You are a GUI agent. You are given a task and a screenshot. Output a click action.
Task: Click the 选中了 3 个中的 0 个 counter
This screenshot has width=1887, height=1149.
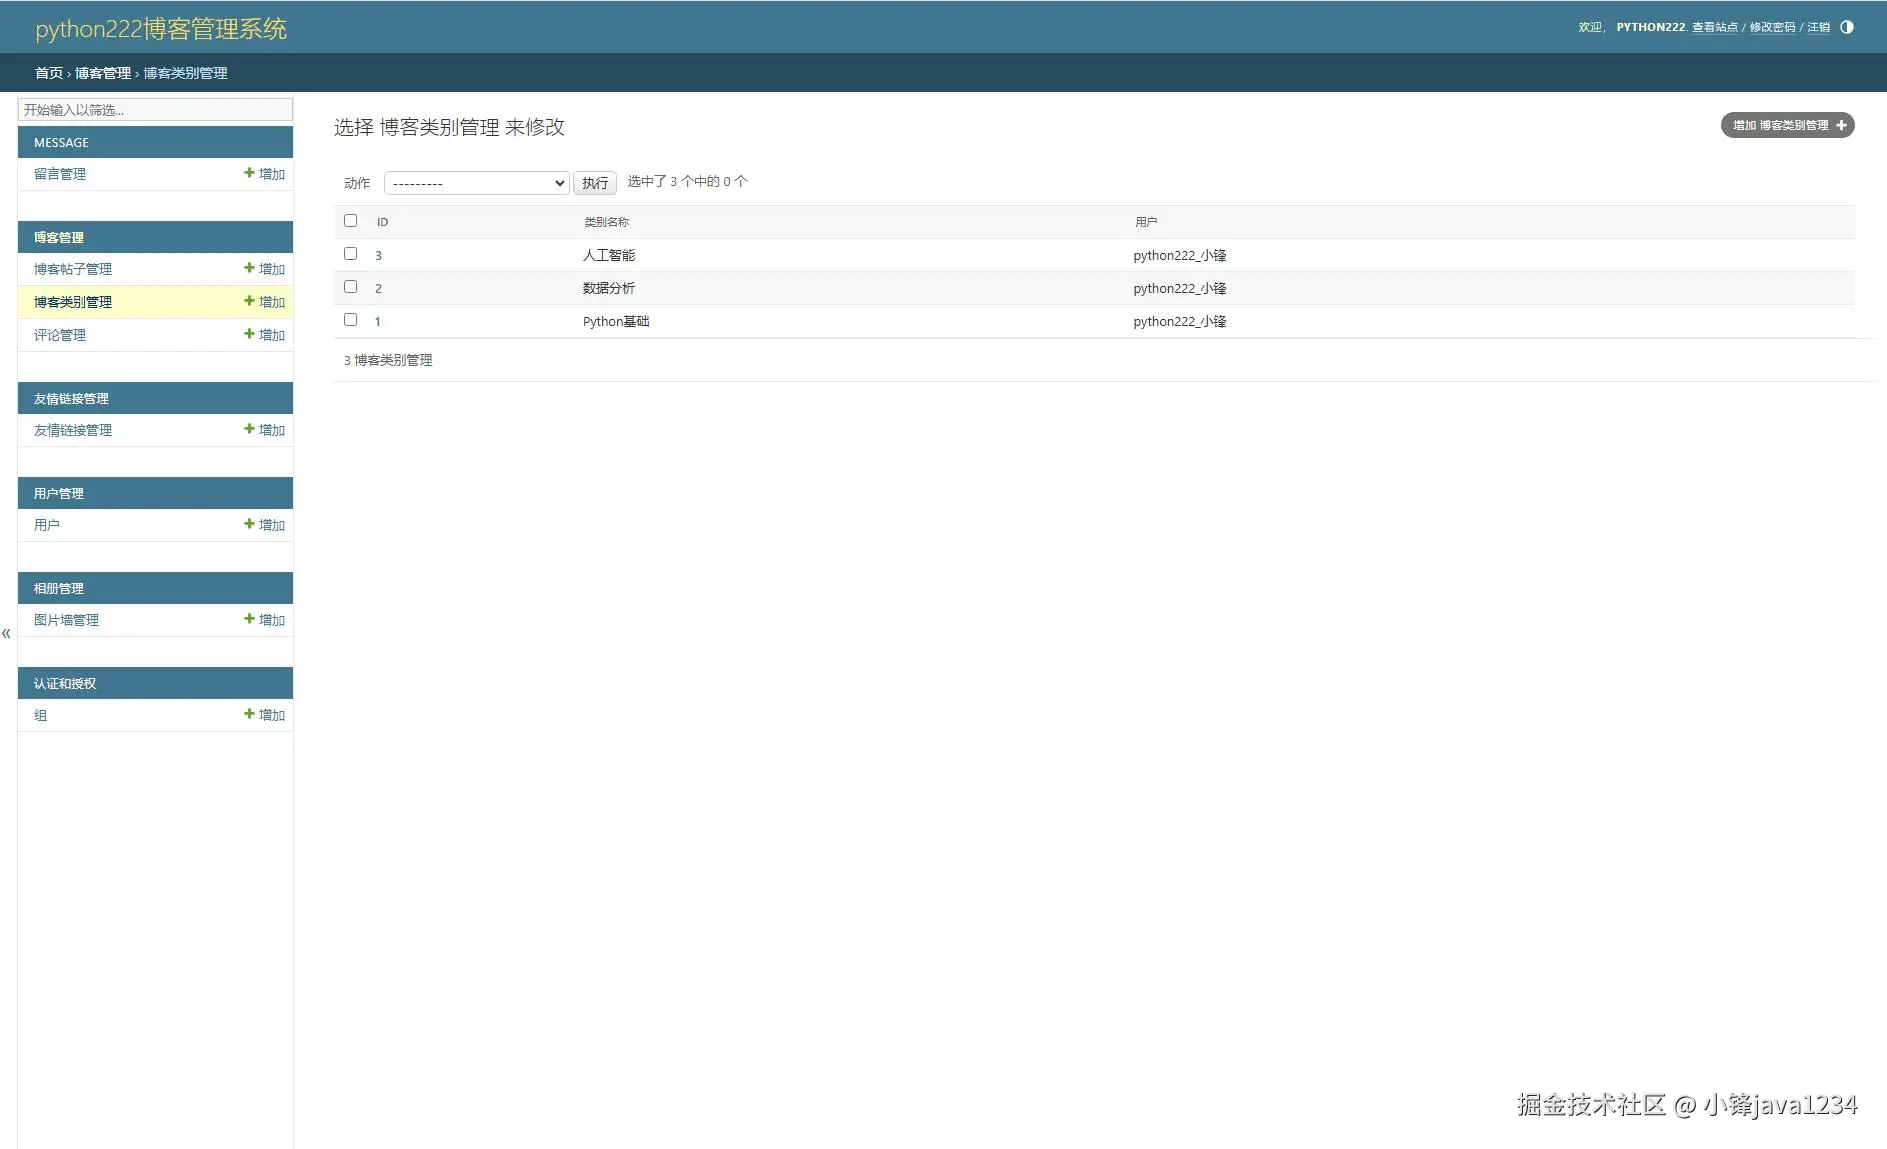[x=687, y=181]
